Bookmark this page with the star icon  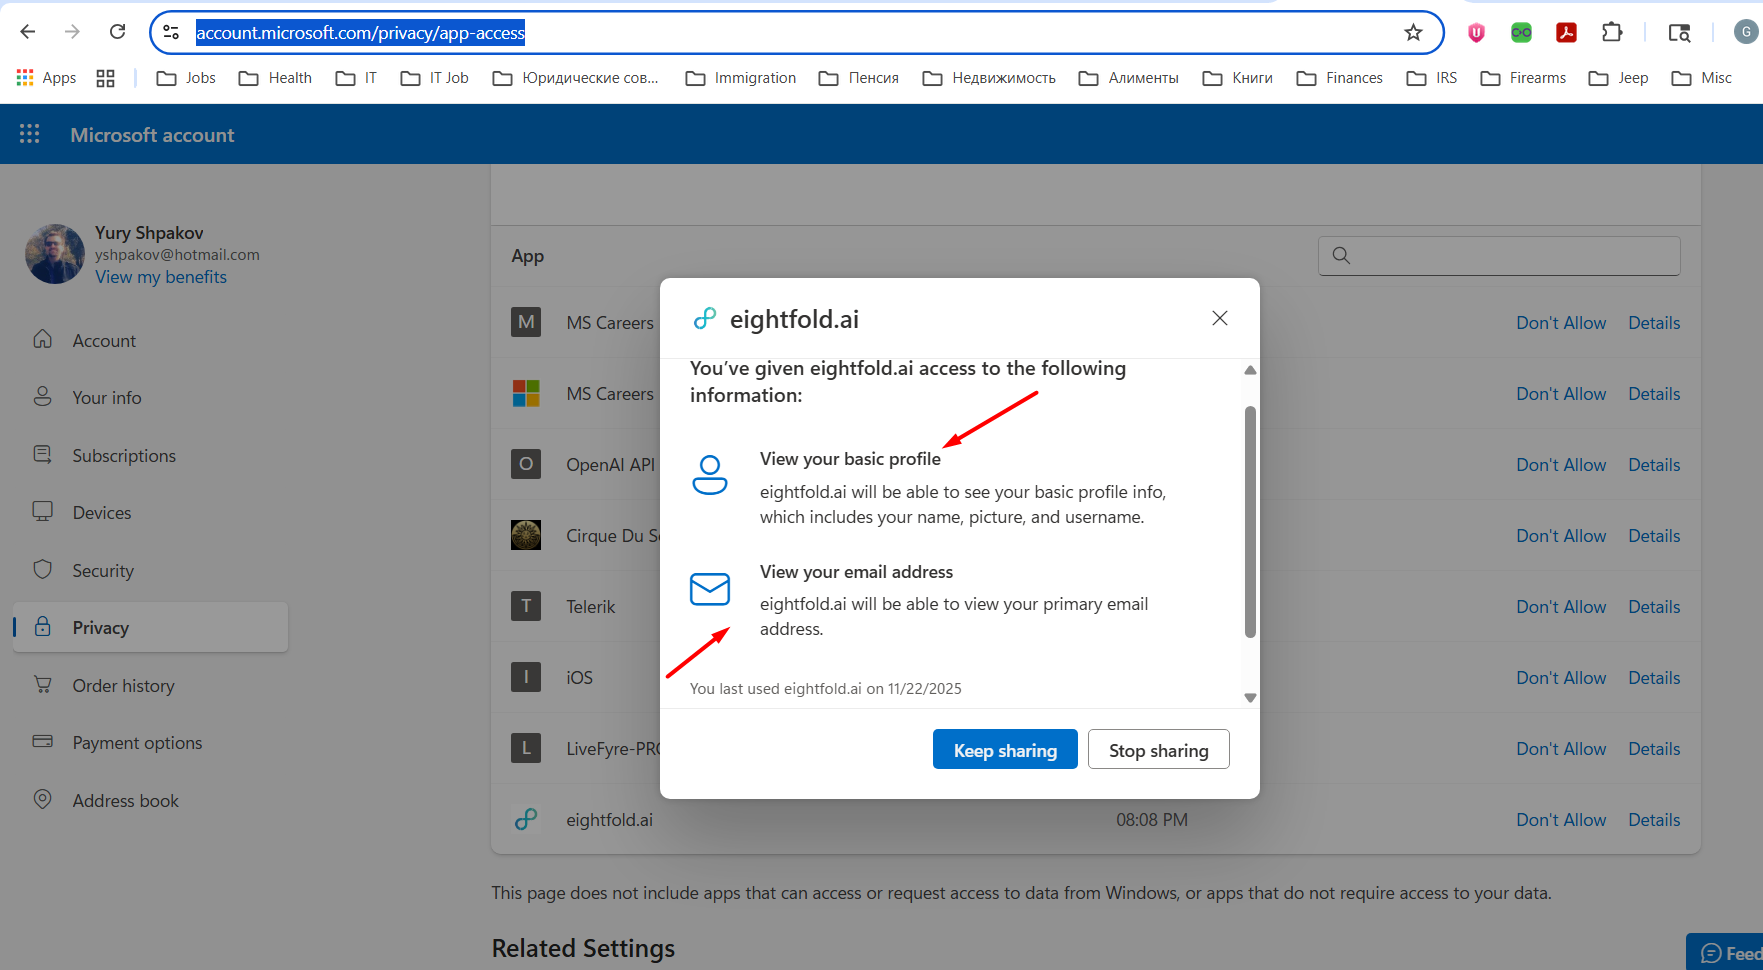(1413, 33)
